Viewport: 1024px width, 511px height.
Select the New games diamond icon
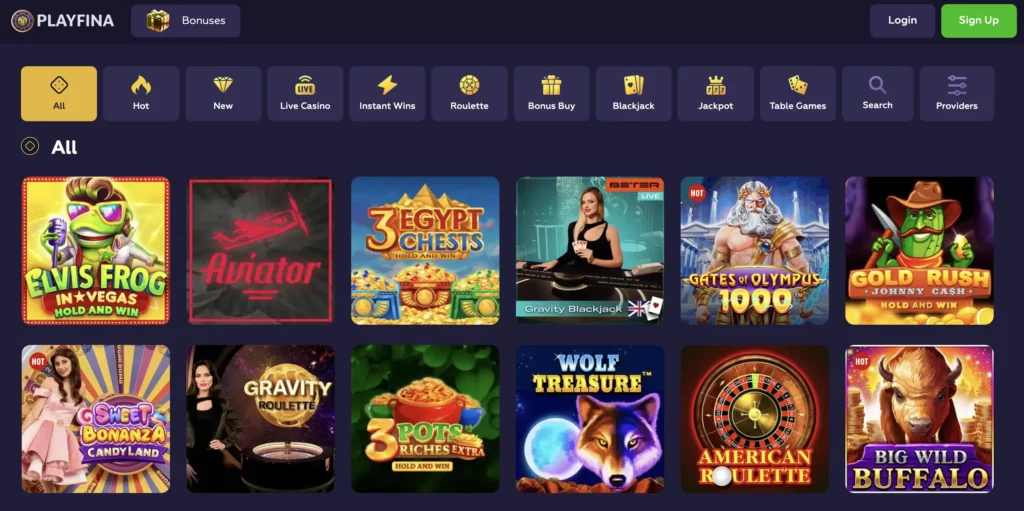(223, 93)
